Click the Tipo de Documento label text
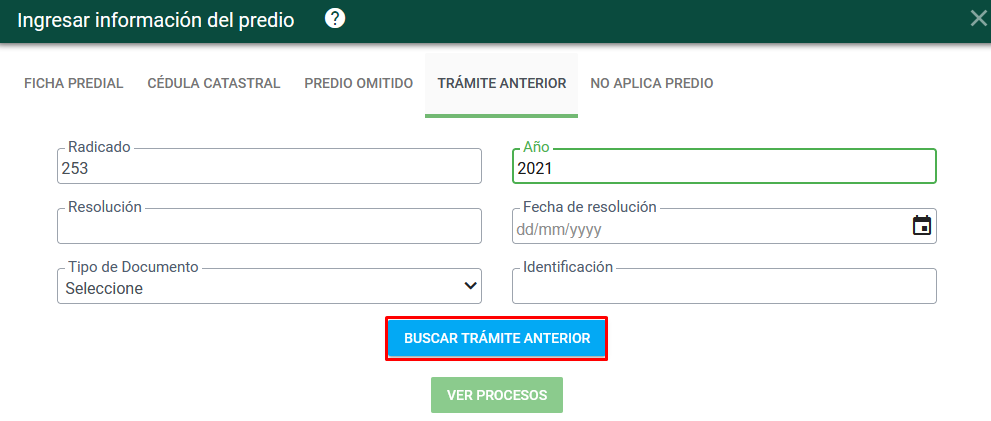Viewport: 991px width, 421px height. point(133,267)
